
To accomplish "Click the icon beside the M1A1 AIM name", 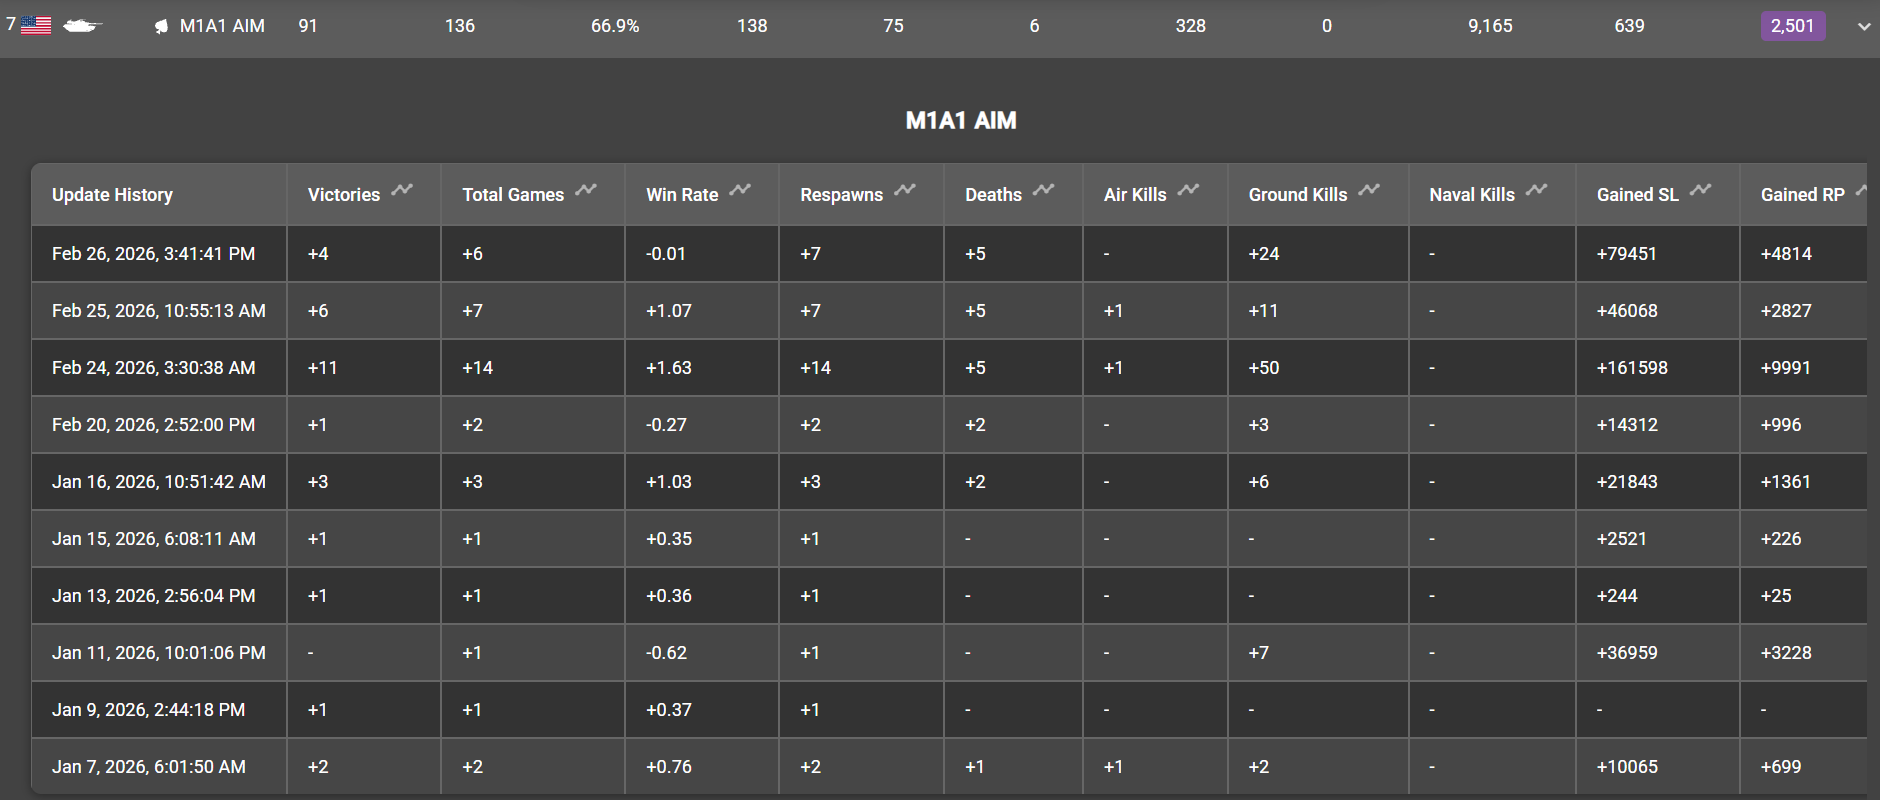I will pyautogui.click(x=161, y=27).
